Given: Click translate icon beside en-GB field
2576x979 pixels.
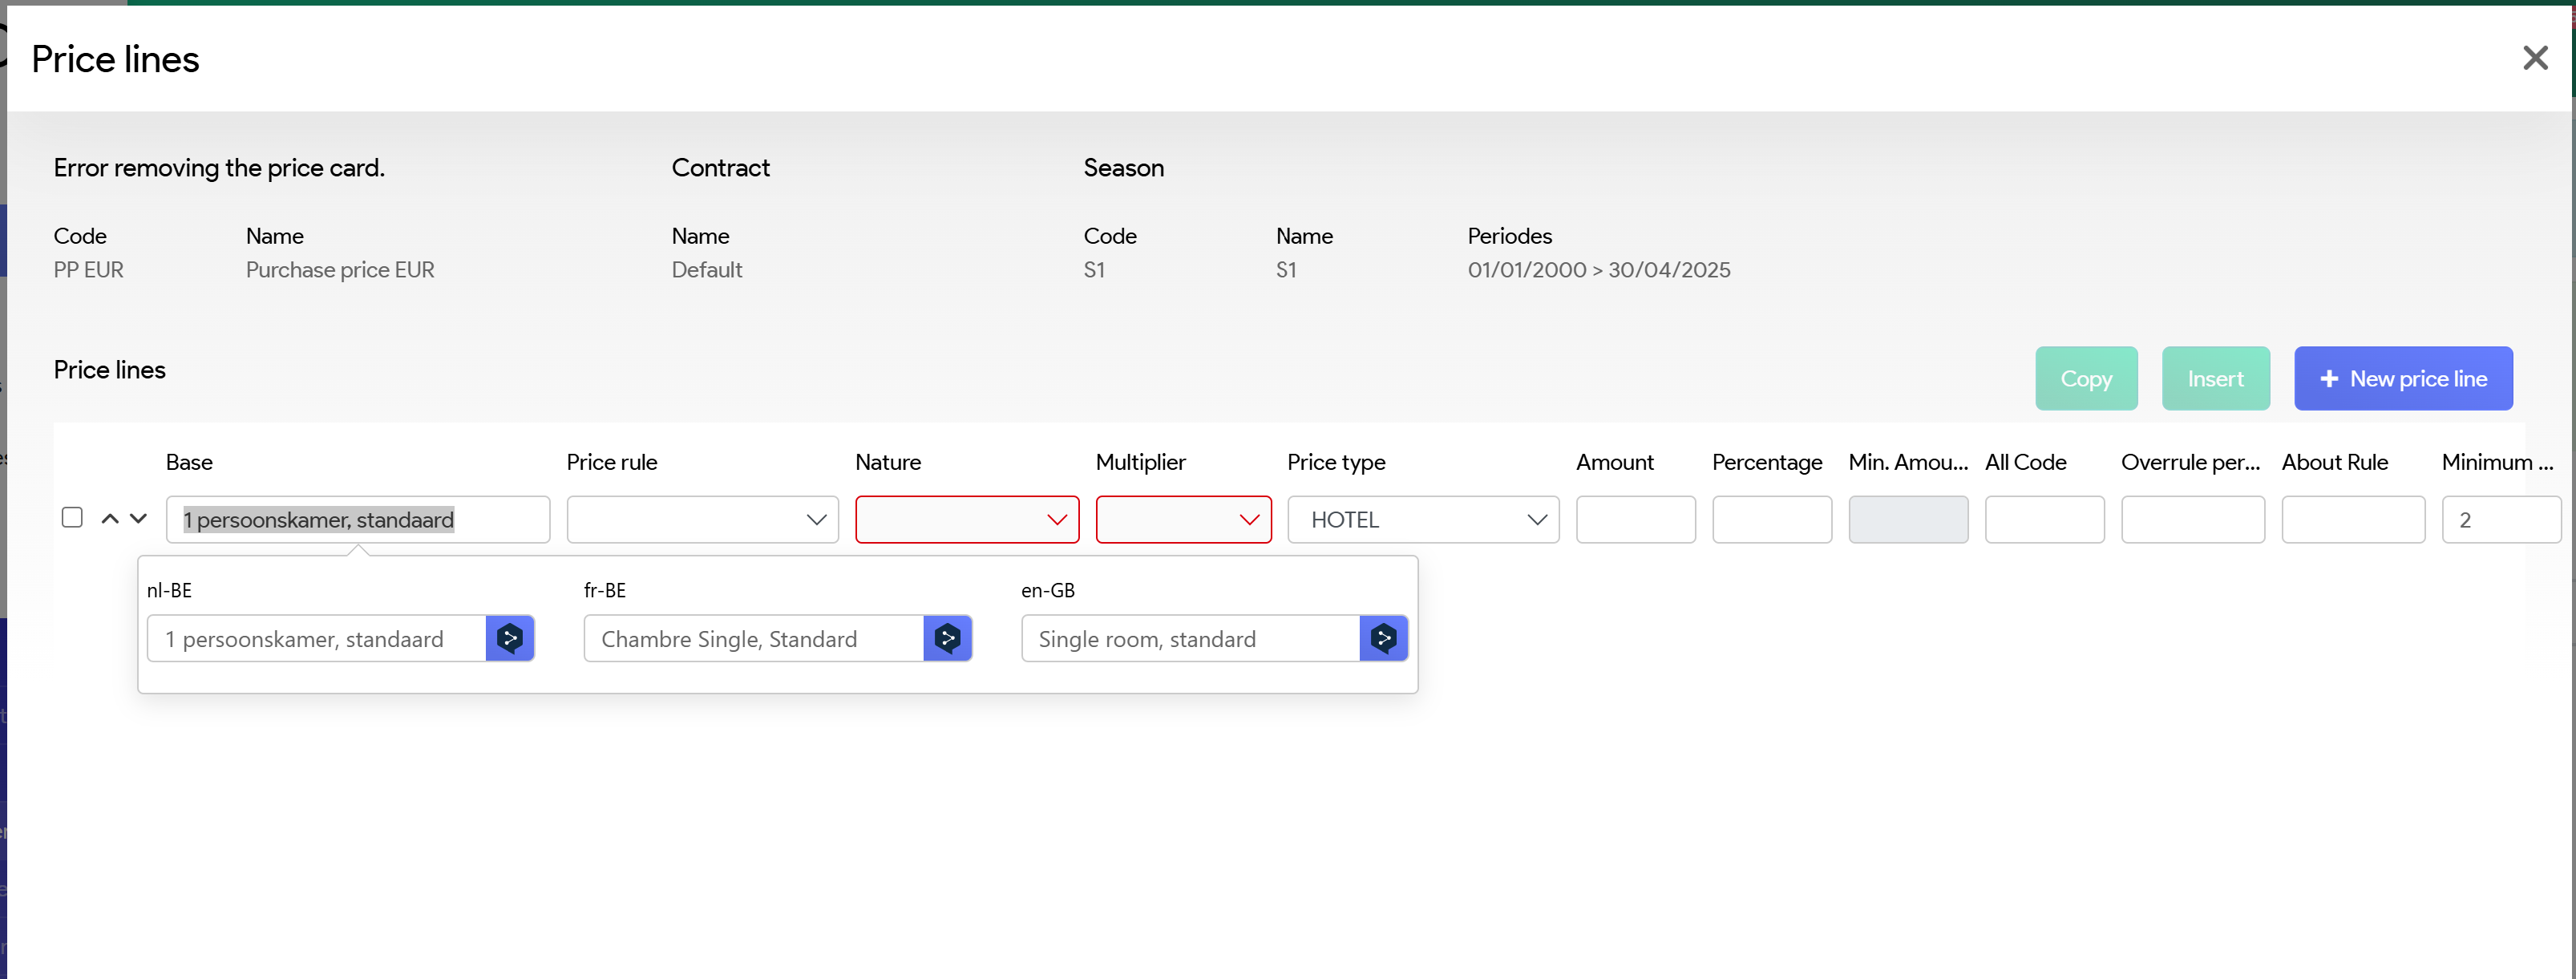Looking at the screenshot, I should coord(1383,638).
